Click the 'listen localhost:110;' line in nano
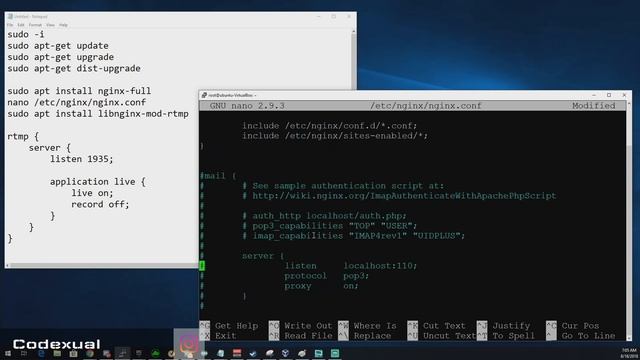This screenshot has width=640, height=360. pyautogui.click(x=351, y=266)
